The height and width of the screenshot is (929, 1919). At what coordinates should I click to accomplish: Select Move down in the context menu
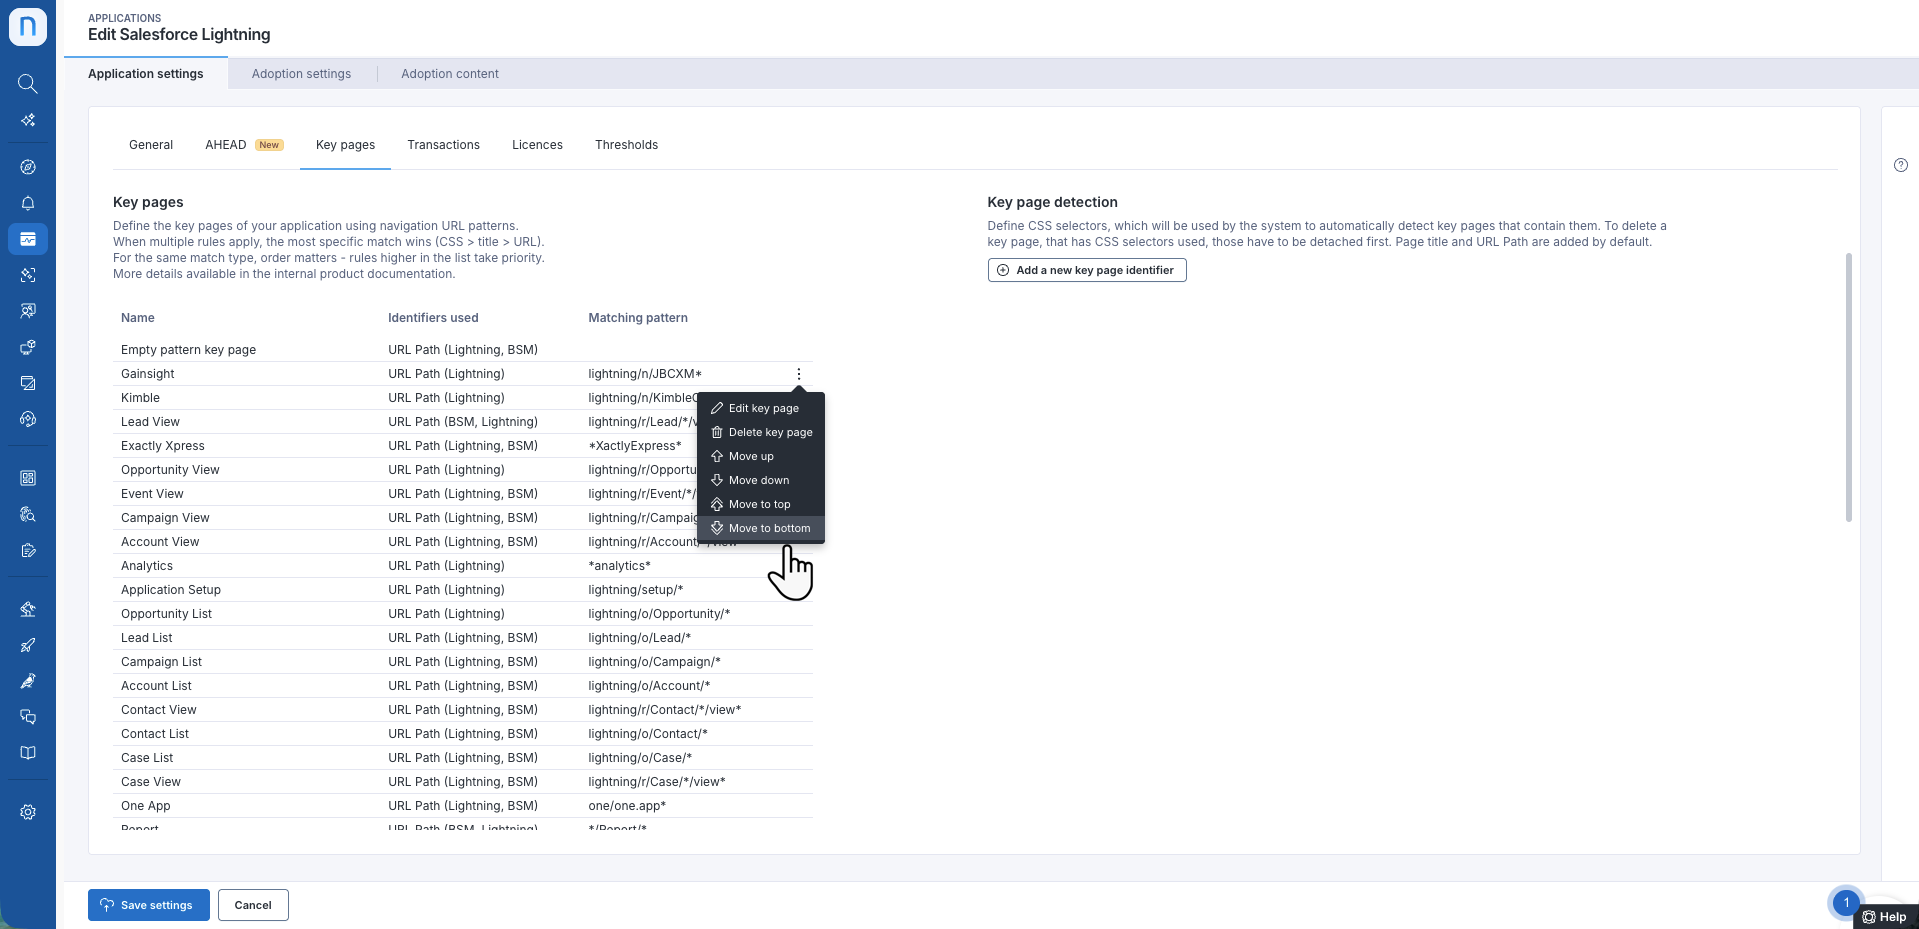coord(761,480)
